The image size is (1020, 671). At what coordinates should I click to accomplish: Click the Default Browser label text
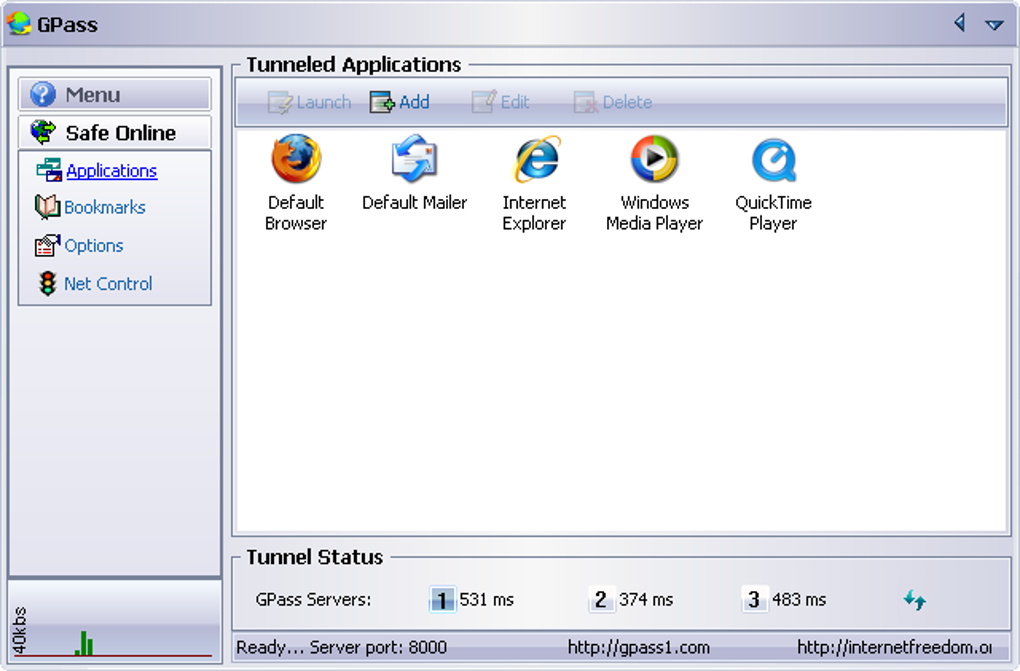pyautogui.click(x=296, y=213)
